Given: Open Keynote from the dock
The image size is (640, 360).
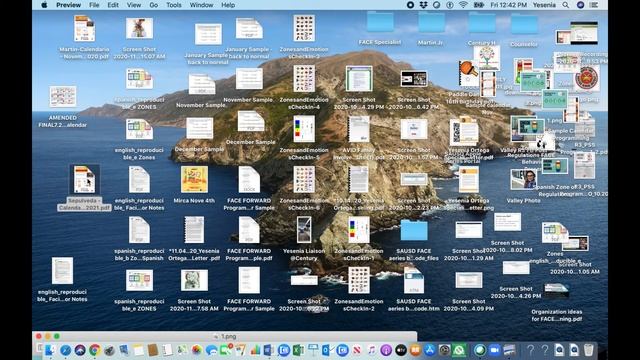Looking at the screenshot, I should 313,350.
